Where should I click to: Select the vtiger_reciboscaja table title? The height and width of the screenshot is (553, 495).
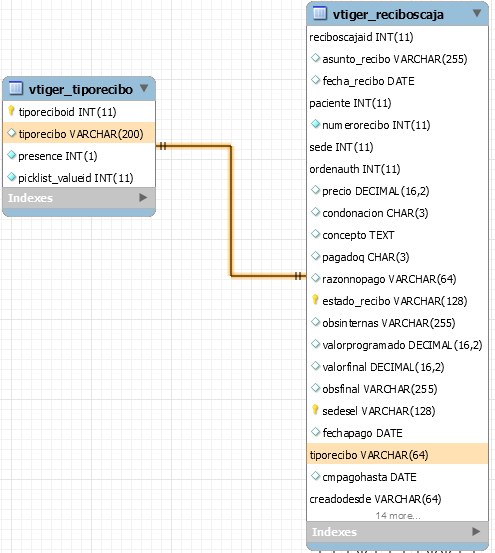point(388,14)
